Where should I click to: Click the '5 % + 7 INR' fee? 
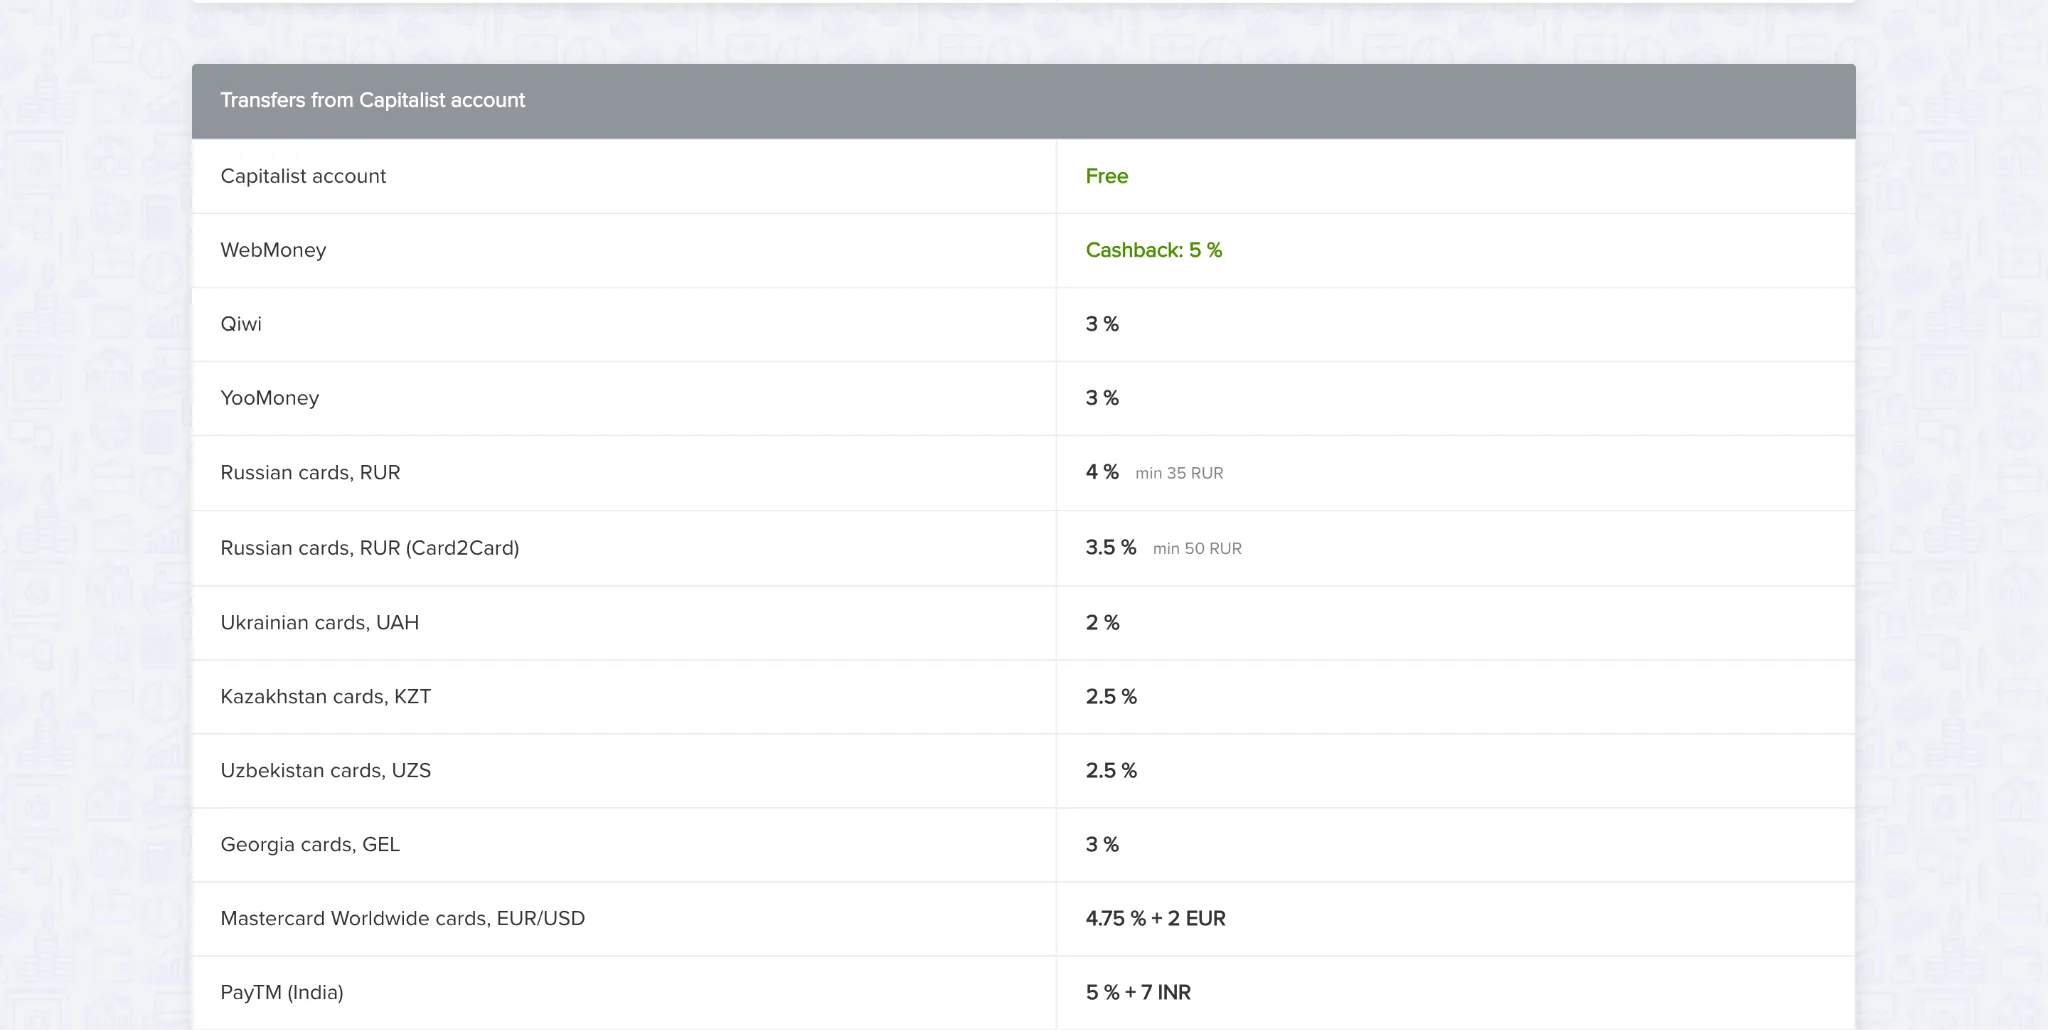[1138, 992]
